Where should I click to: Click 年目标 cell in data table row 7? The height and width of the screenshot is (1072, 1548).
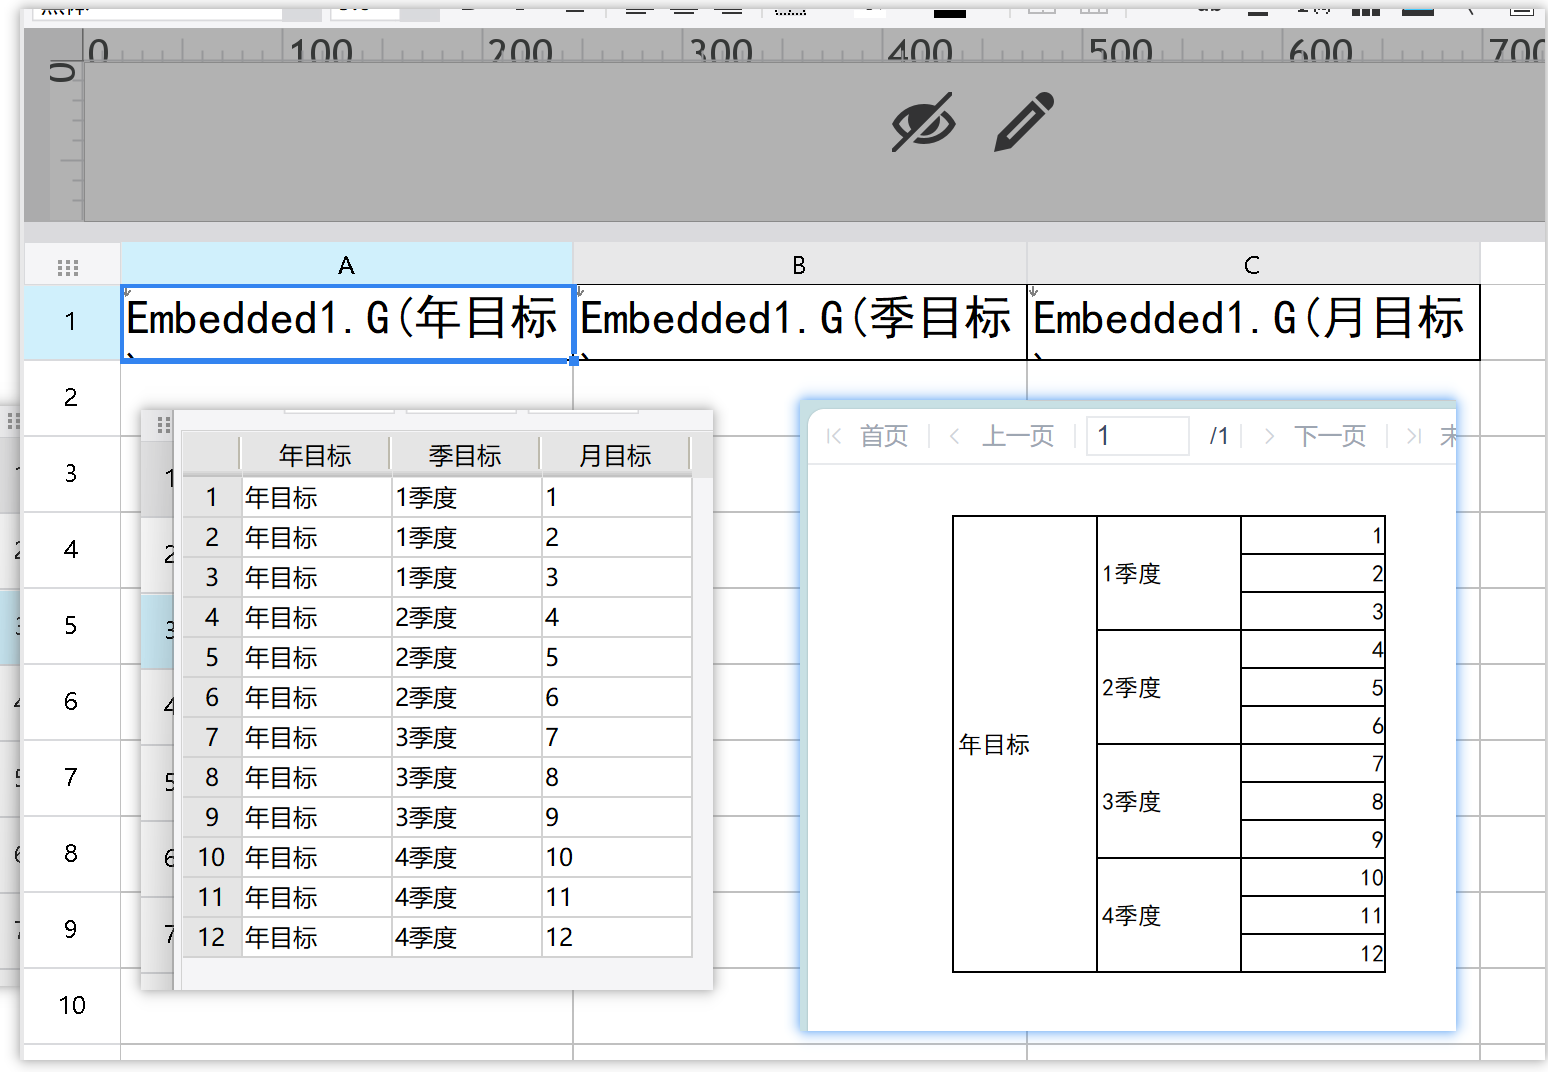click(x=316, y=738)
